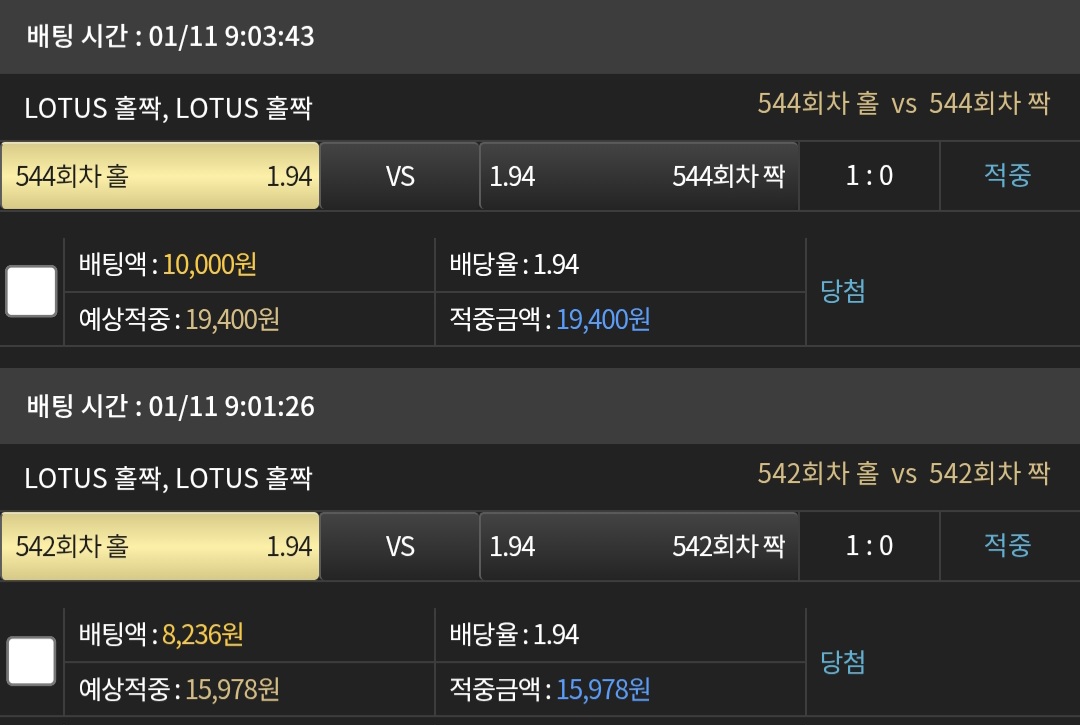Select the 542회차 짝 1.94 option

[638, 546]
